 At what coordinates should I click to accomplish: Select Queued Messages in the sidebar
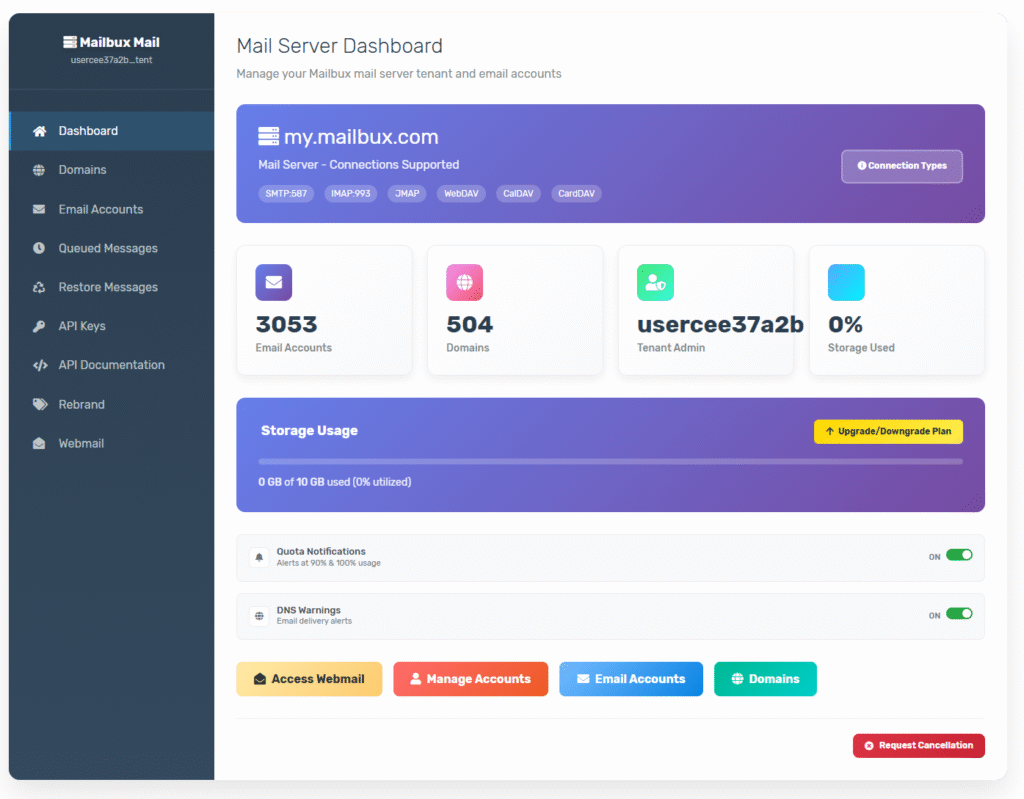point(112,248)
